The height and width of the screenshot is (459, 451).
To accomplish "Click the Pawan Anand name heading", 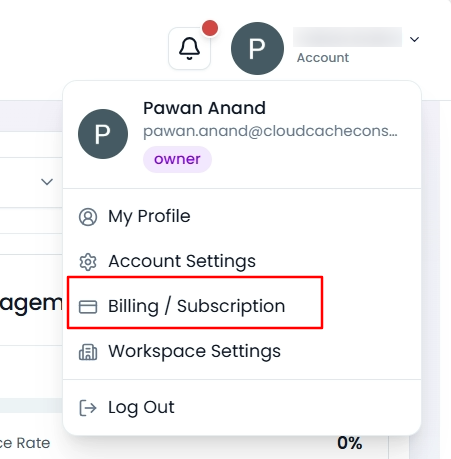I will (204, 108).
